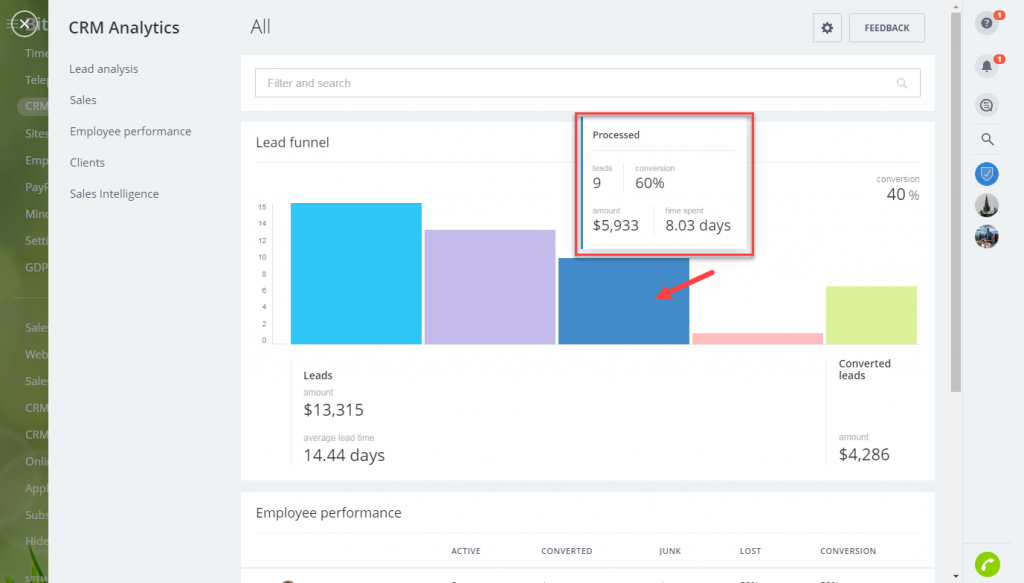The width and height of the screenshot is (1024, 583).
Task: Click the right sidebar search magnifier
Action: pos(987,140)
